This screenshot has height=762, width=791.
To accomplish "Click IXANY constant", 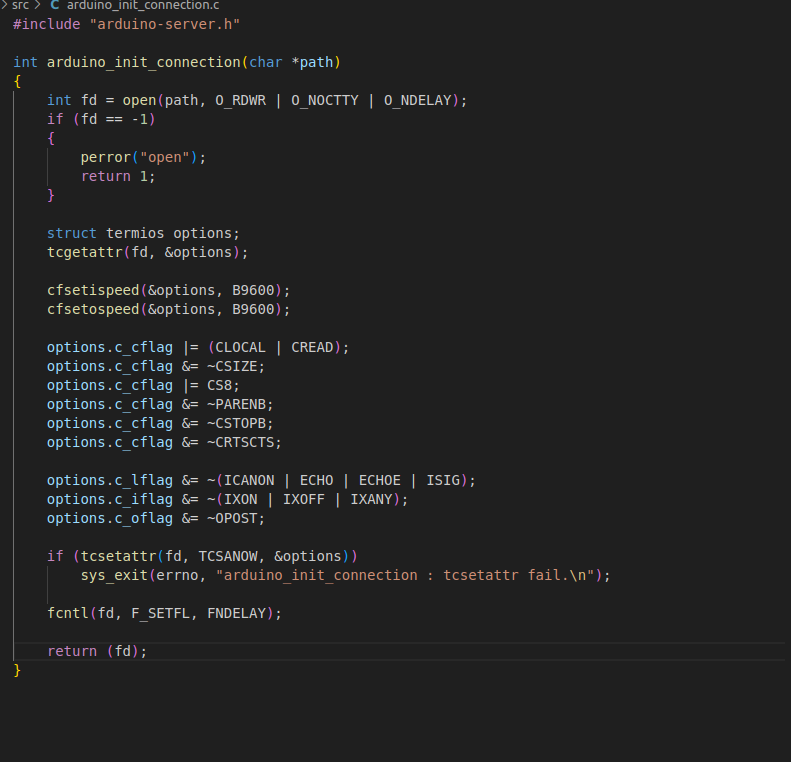I will [371, 499].
